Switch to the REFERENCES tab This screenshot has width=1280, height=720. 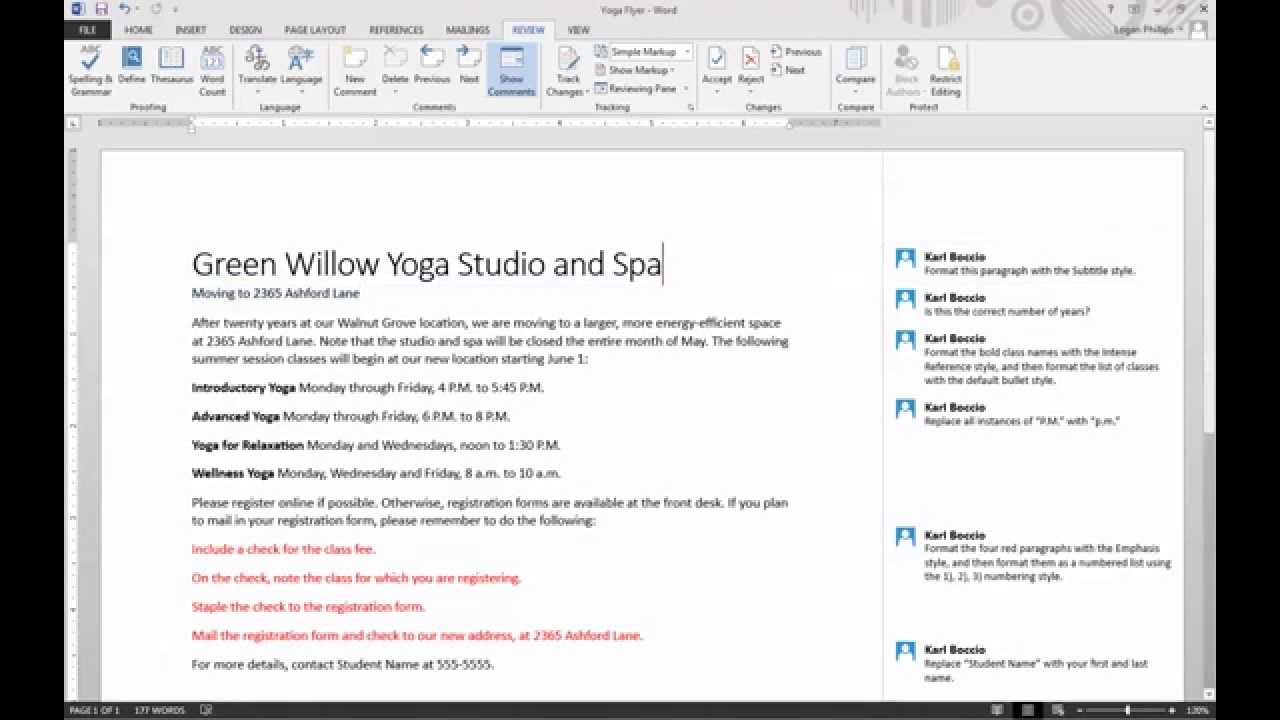pos(396,30)
